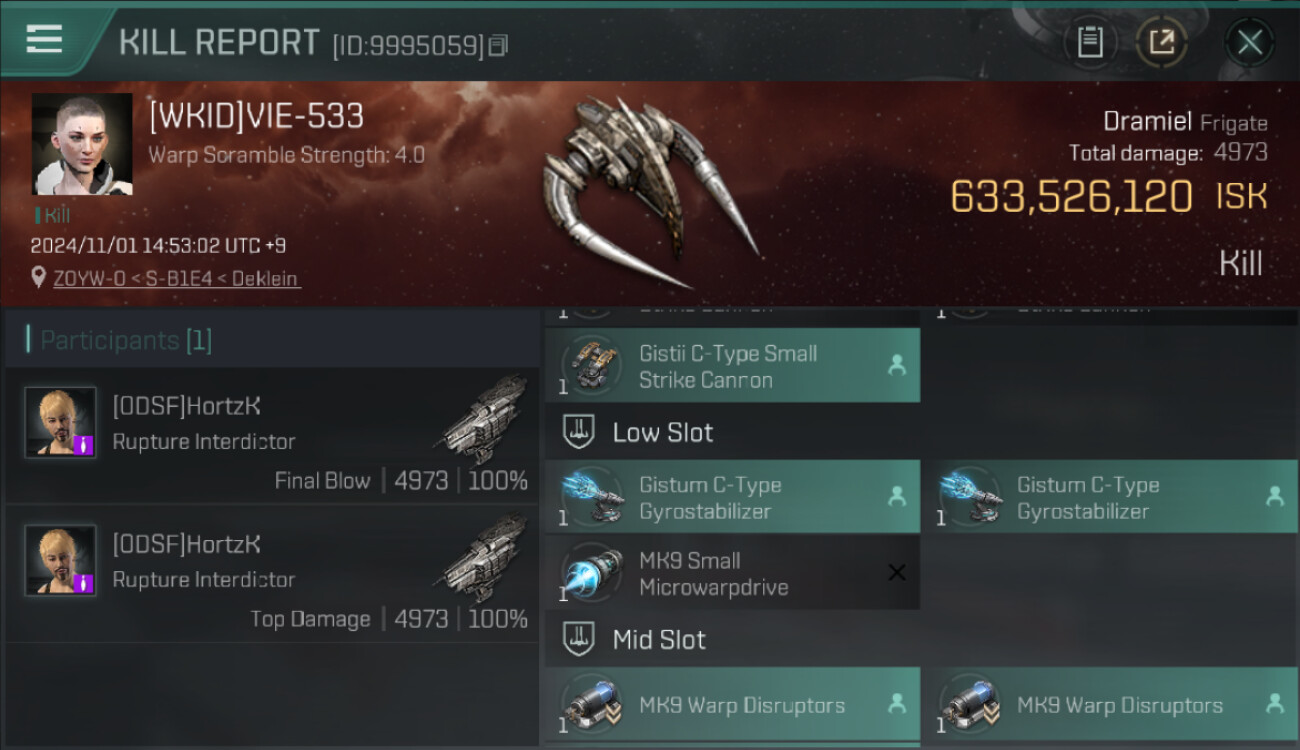
Task: Toggle the person marker on right Gistum Gyrostabilizer
Action: point(1275,496)
